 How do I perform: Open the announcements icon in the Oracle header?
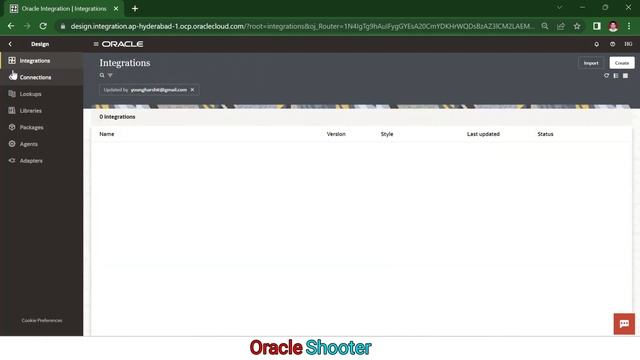[596, 44]
